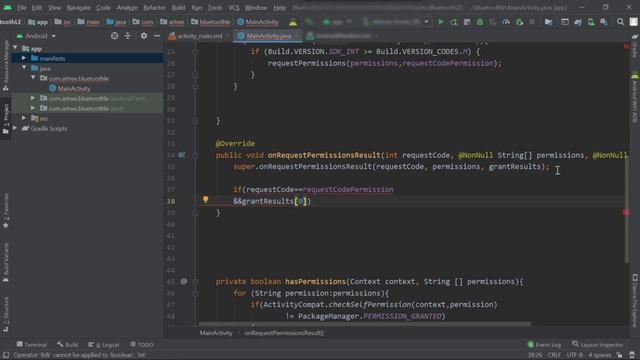Screen dimensions: 640x360
Task: Click the Make Project hammer icon
Action: tap(309, 22)
